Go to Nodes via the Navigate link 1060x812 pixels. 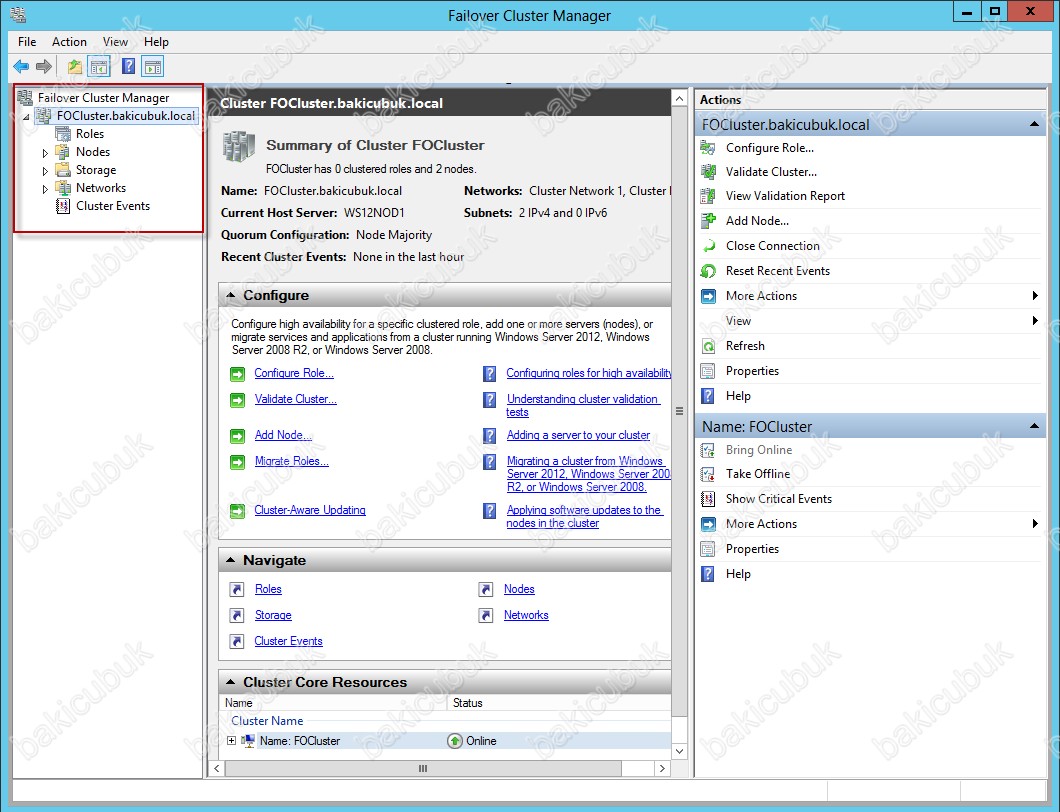[x=519, y=590]
